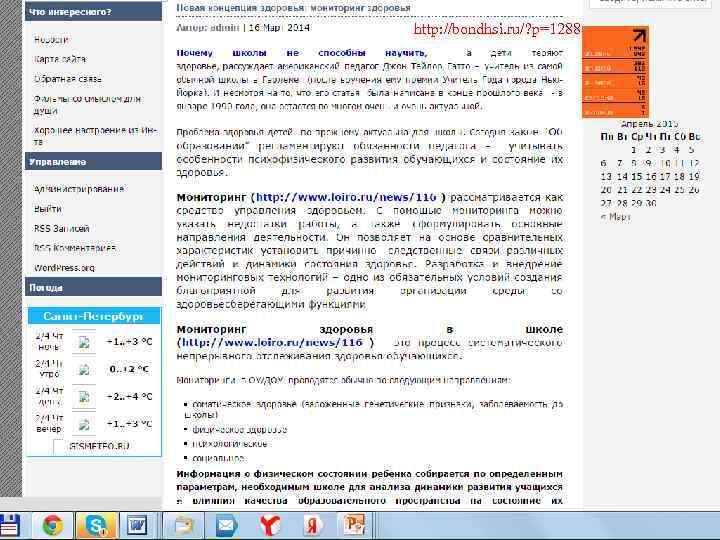Open the RSS Записей feed link

[x=62, y=228]
